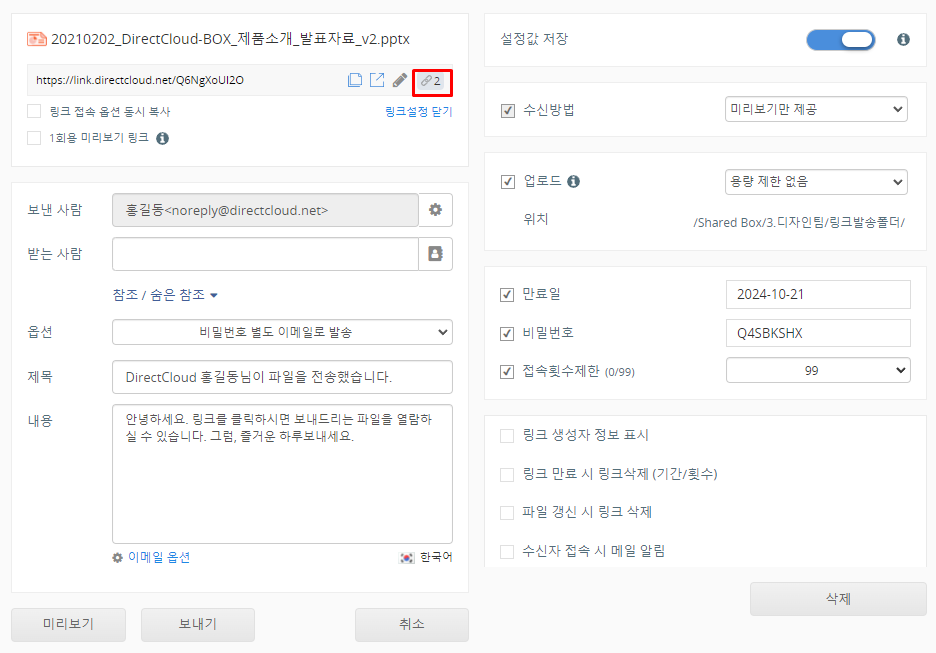Expand 참조 / 숨은 참조 fields

[x=165, y=295]
